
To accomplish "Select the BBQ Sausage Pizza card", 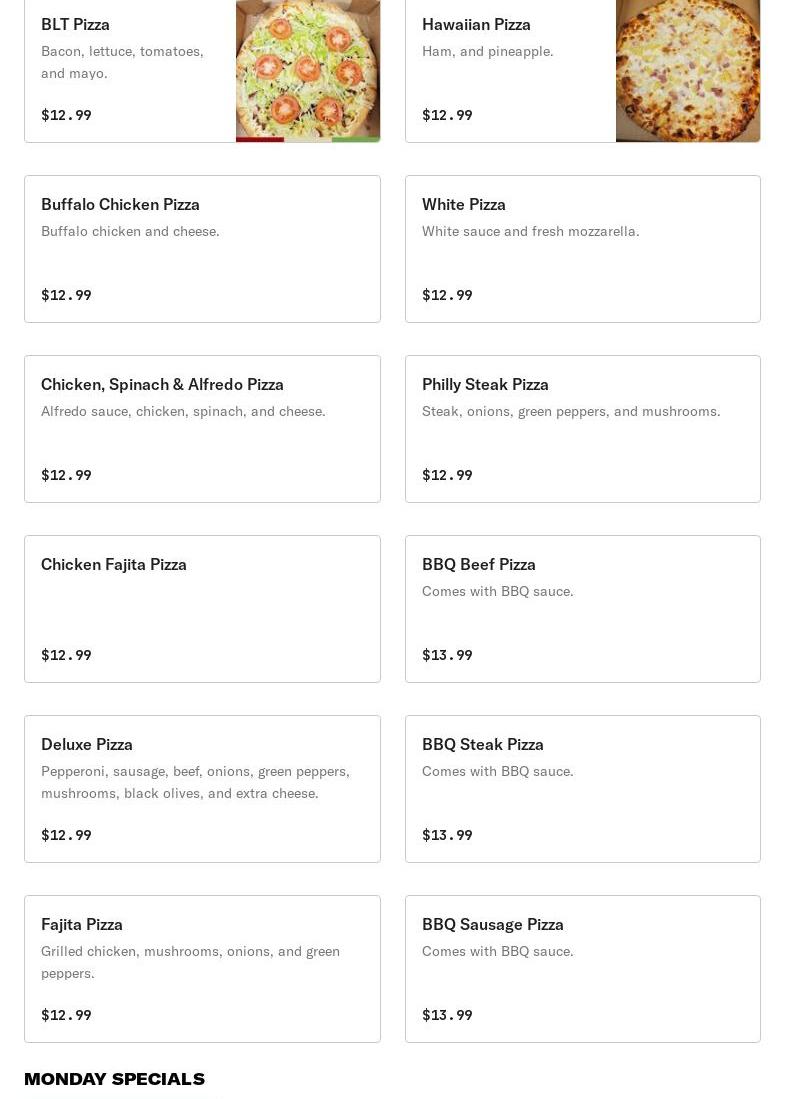I will point(582,969).
